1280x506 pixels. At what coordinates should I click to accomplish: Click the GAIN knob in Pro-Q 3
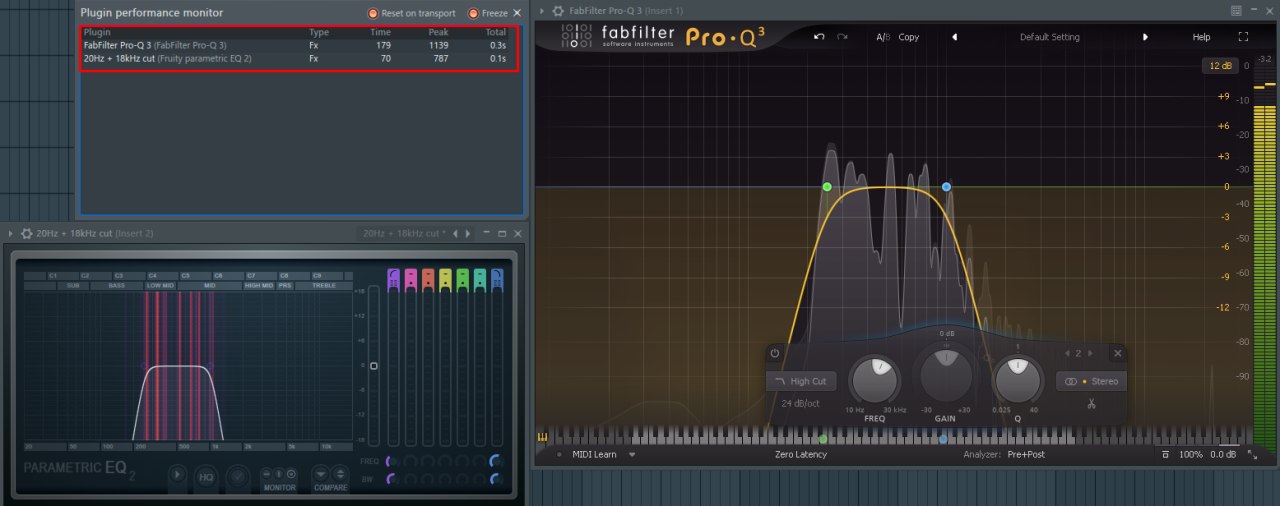946,377
